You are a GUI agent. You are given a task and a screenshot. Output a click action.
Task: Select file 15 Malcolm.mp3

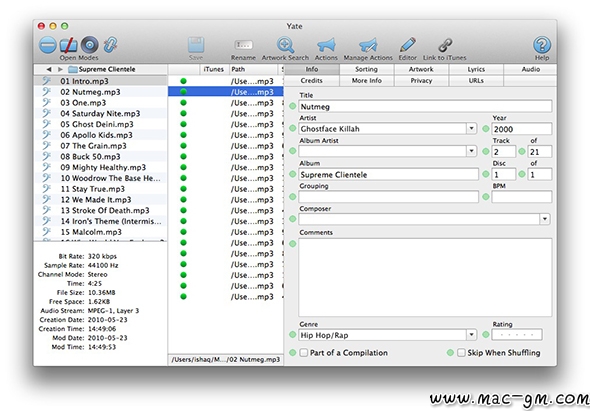[x=100, y=232]
